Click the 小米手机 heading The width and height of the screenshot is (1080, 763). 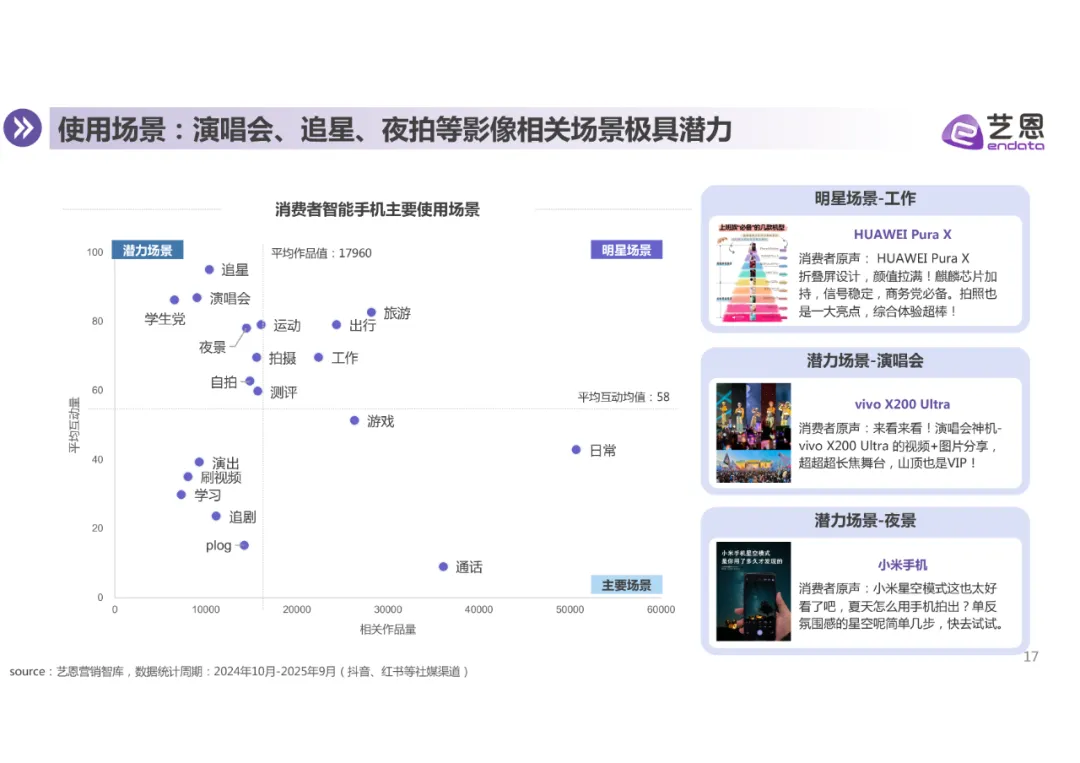click(x=902, y=565)
